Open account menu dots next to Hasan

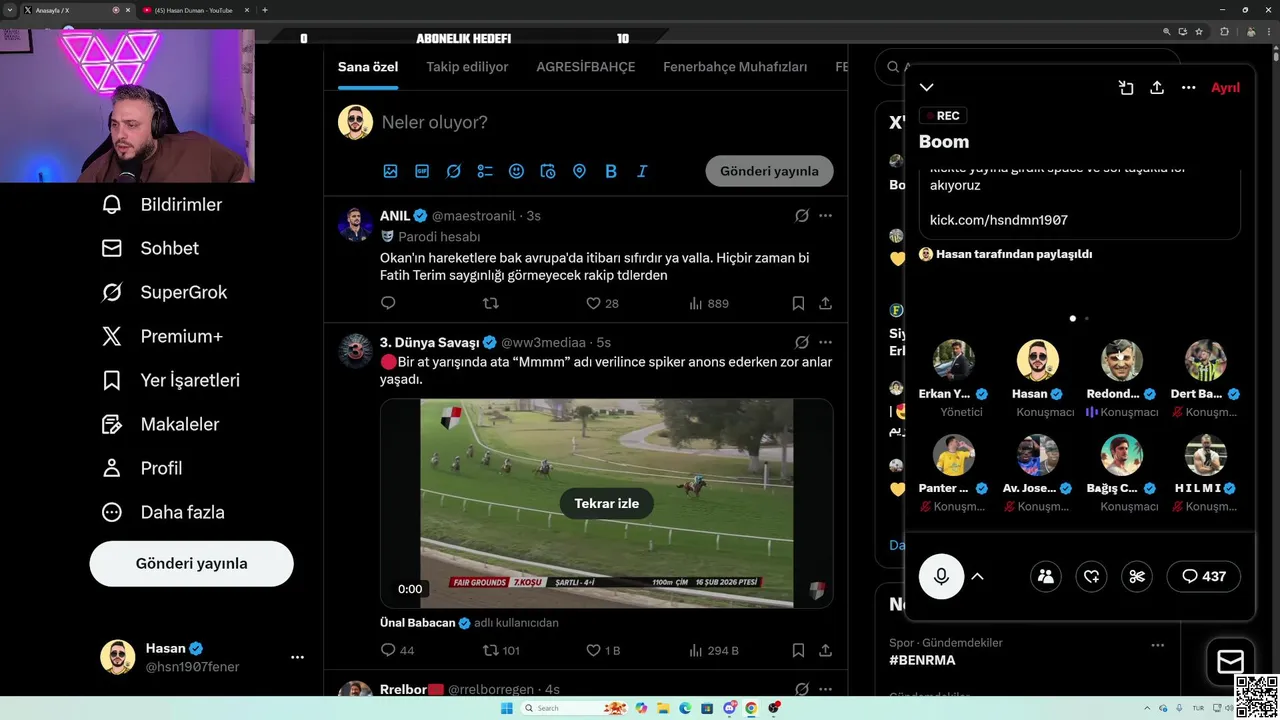pyautogui.click(x=297, y=657)
